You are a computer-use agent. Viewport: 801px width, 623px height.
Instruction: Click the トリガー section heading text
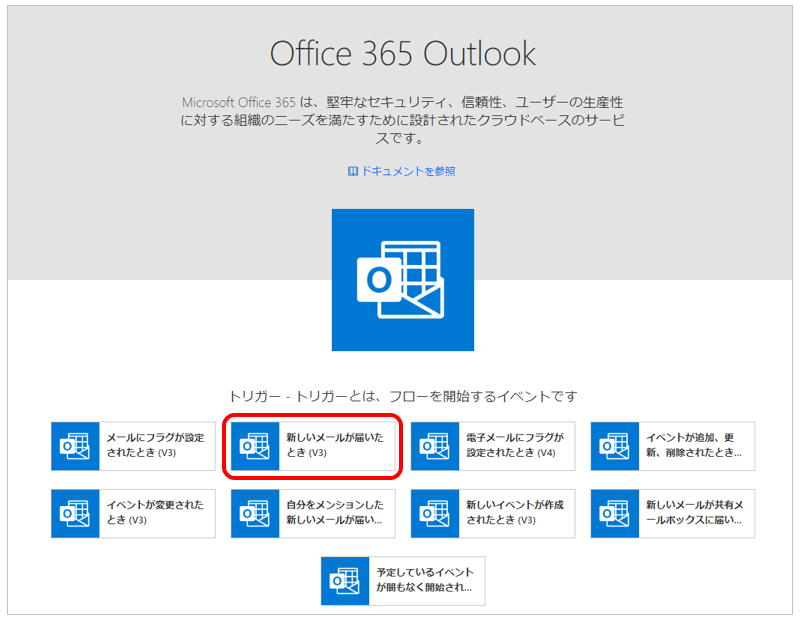point(403,396)
